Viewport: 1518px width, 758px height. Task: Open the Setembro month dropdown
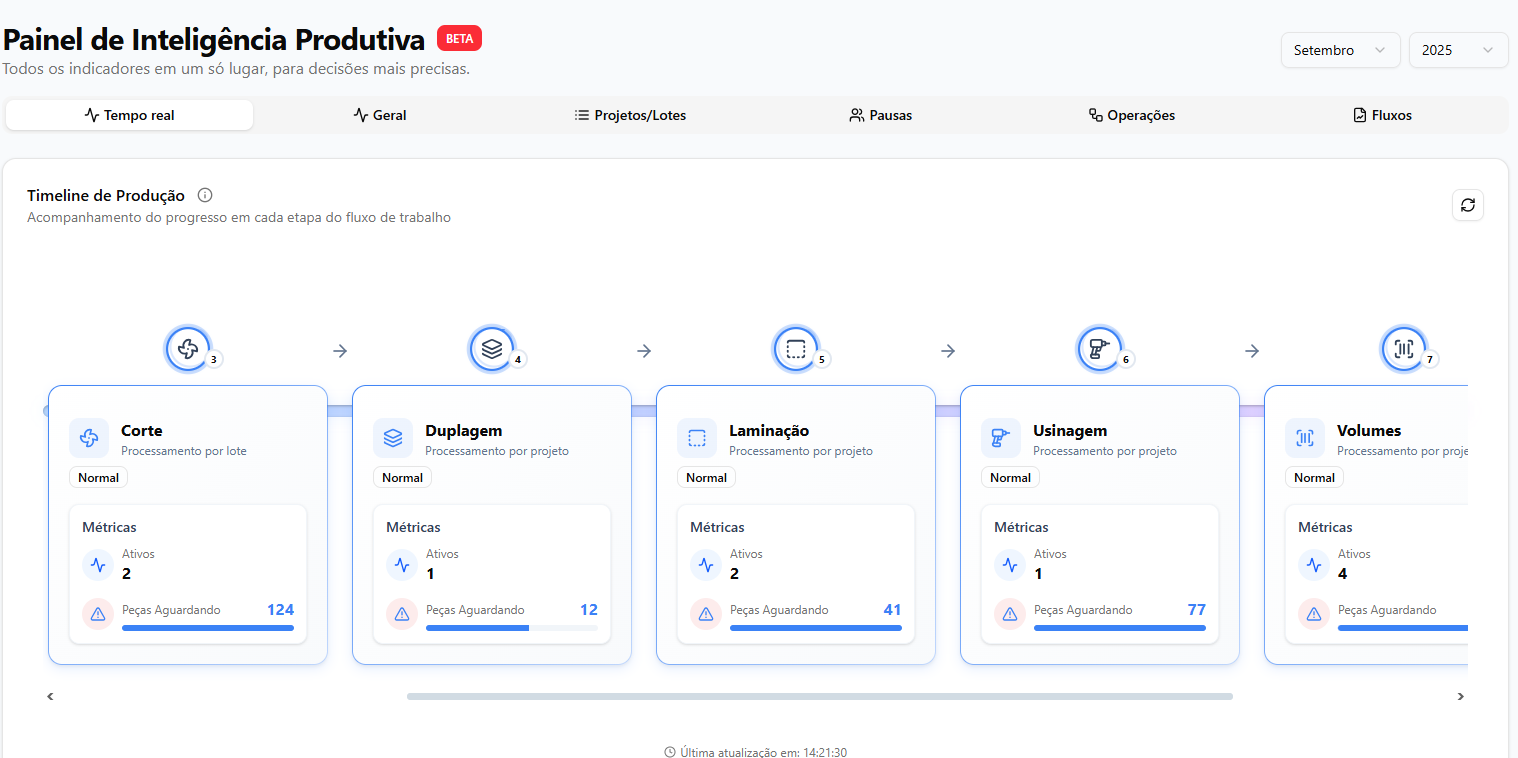tap(1340, 50)
